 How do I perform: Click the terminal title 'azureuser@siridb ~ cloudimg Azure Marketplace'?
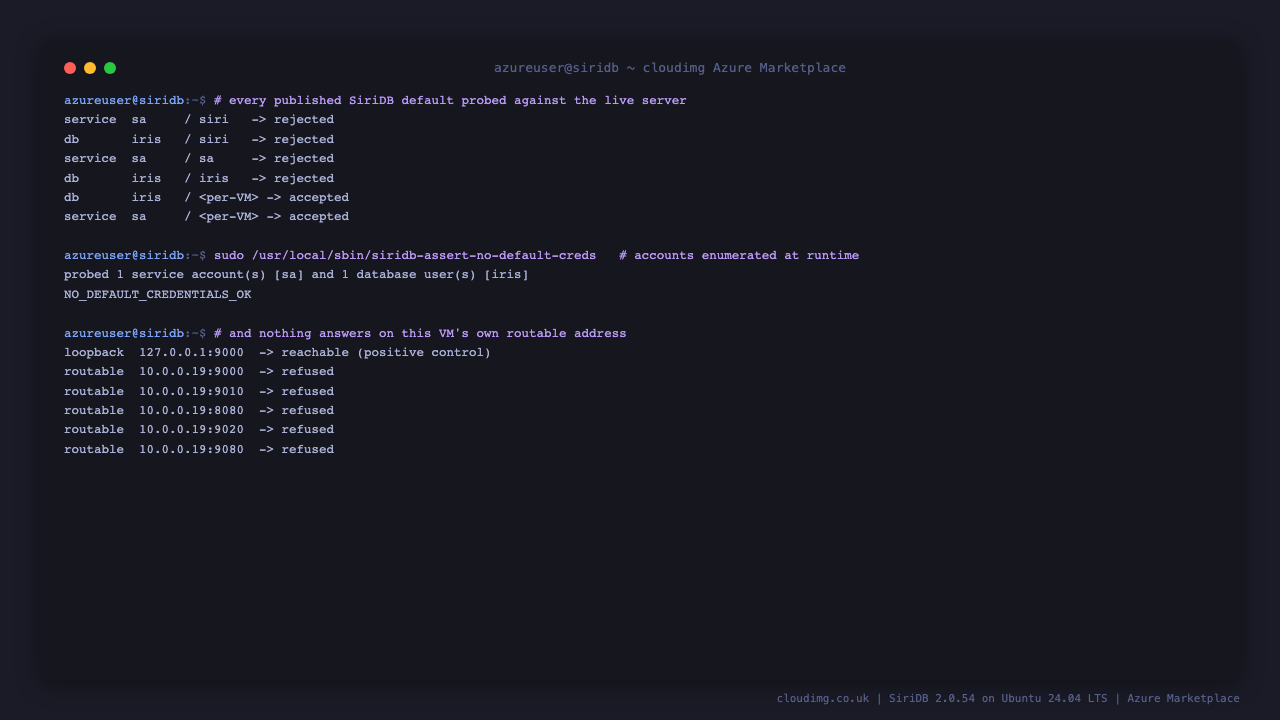click(x=670, y=68)
